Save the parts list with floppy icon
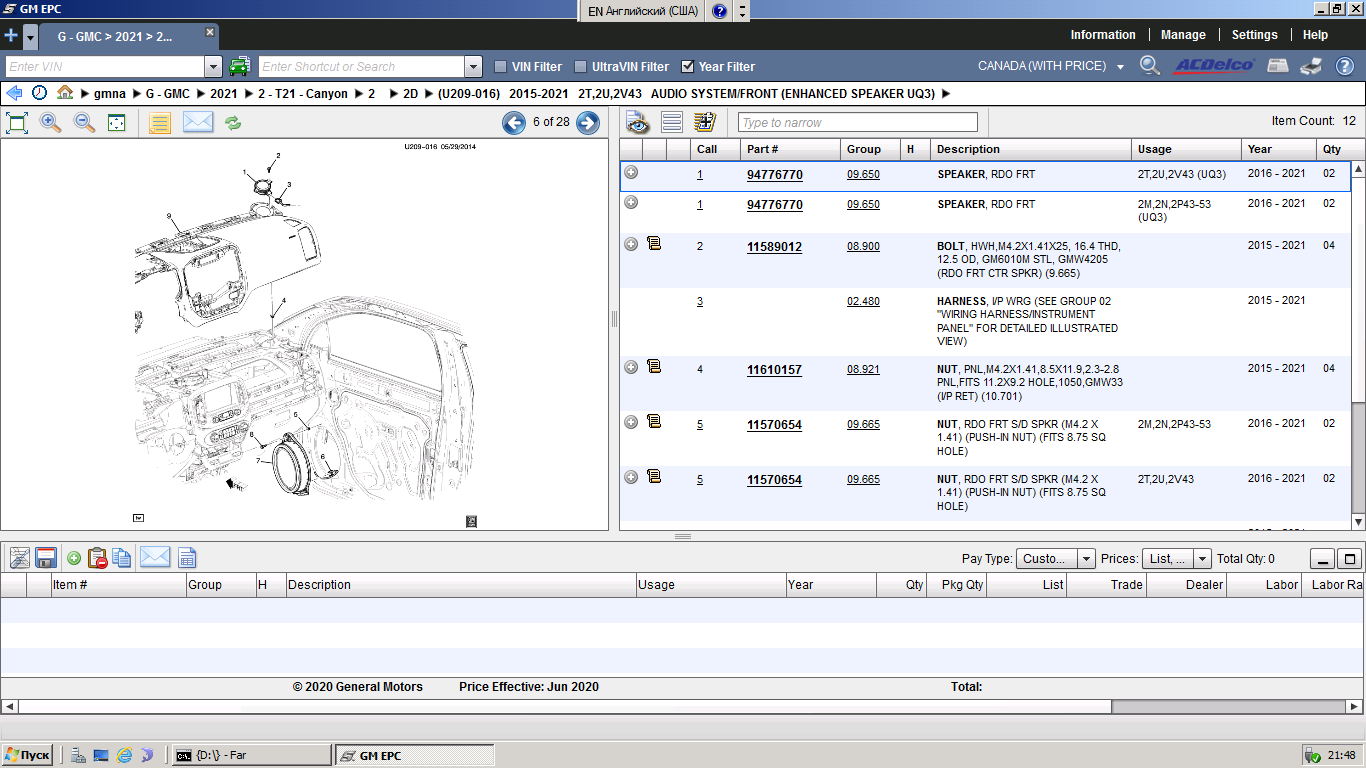The height and width of the screenshot is (768, 1366). pyautogui.click(x=45, y=558)
